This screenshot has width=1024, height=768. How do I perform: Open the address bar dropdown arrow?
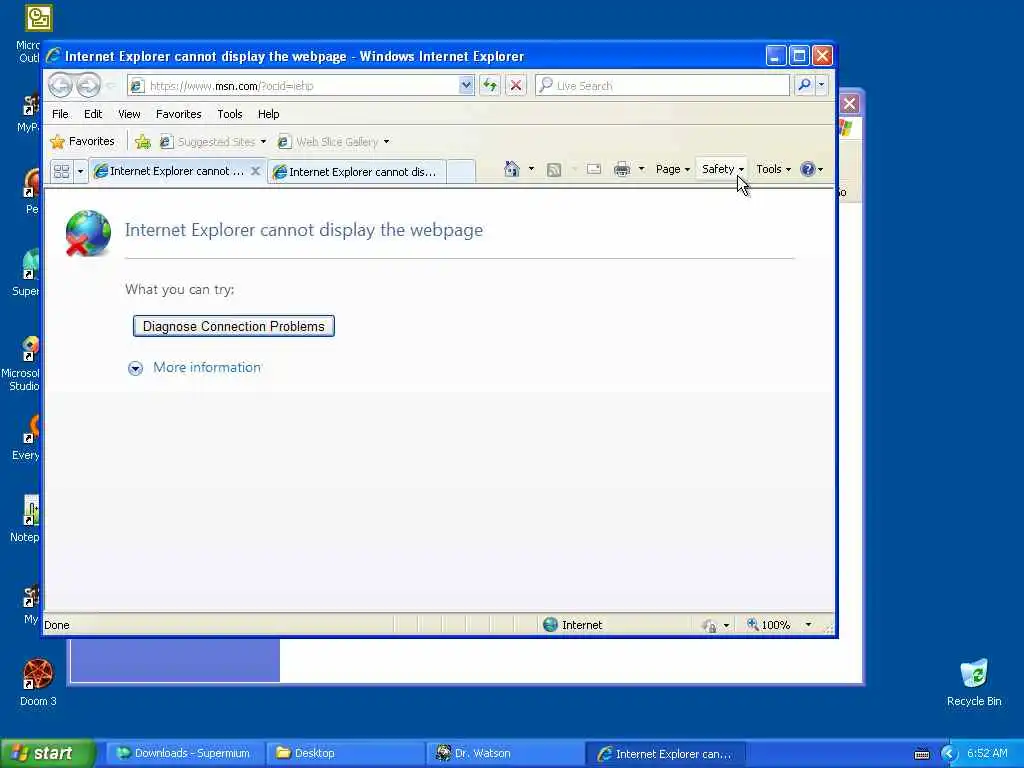click(x=466, y=85)
